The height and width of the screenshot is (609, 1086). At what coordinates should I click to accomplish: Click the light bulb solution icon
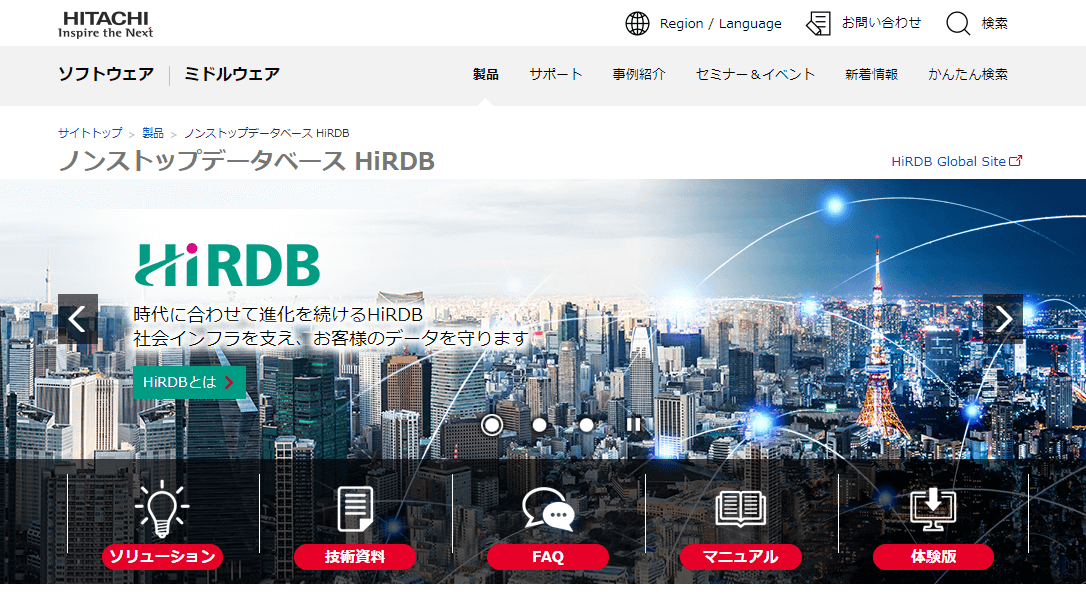click(x=162, y=509)
